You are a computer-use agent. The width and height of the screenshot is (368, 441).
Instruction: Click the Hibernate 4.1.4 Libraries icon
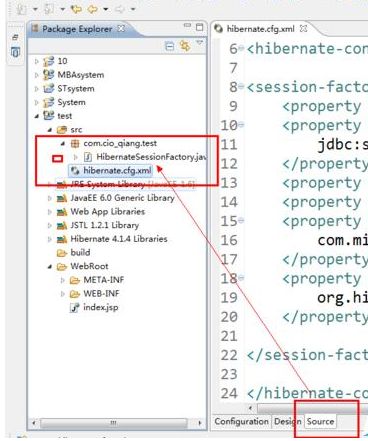[62, 239]
